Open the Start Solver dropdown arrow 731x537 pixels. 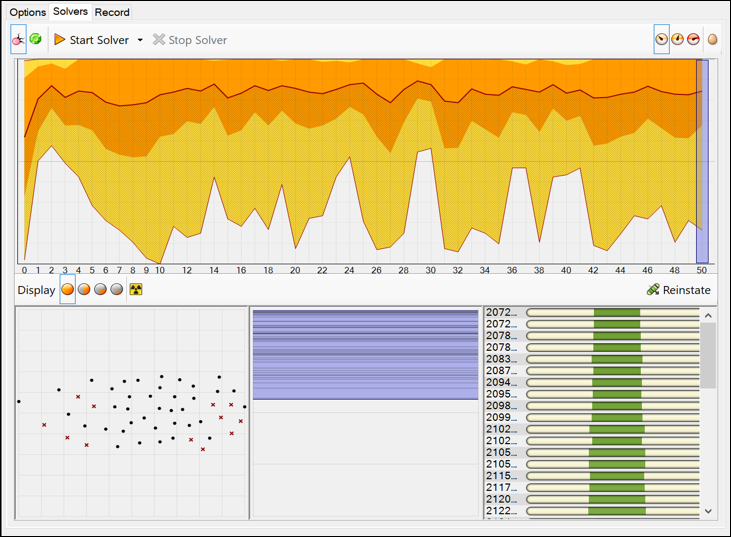click(x=140, y=40)
